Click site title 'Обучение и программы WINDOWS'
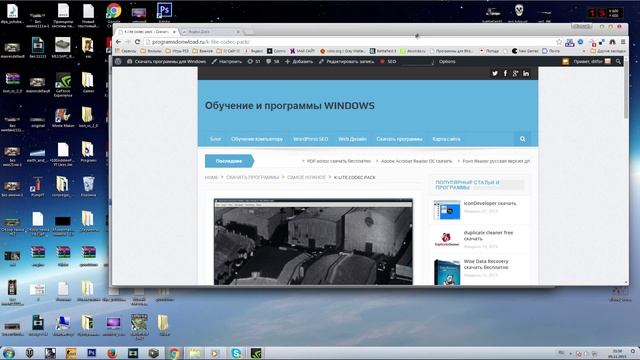The image size is (640, 360). tap(290, 106)
